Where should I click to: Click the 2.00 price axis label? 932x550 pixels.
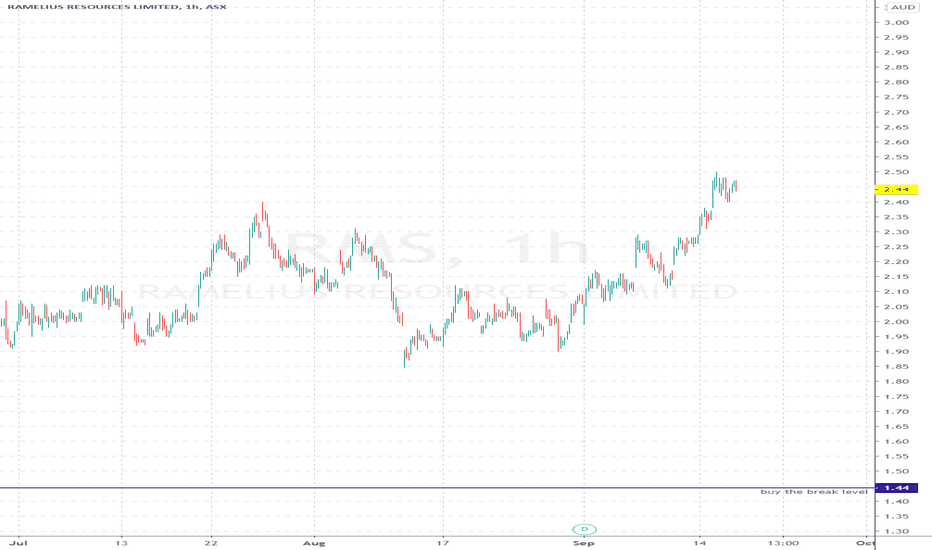[896, 322]
